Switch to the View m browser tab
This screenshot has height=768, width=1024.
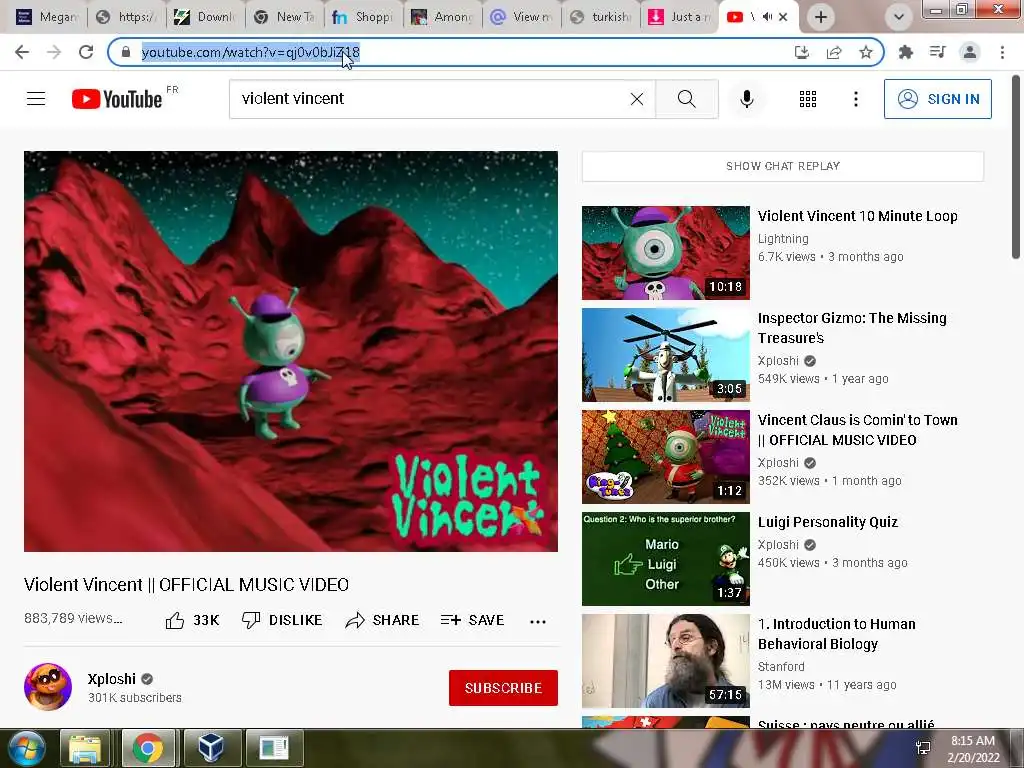(521, 17)
